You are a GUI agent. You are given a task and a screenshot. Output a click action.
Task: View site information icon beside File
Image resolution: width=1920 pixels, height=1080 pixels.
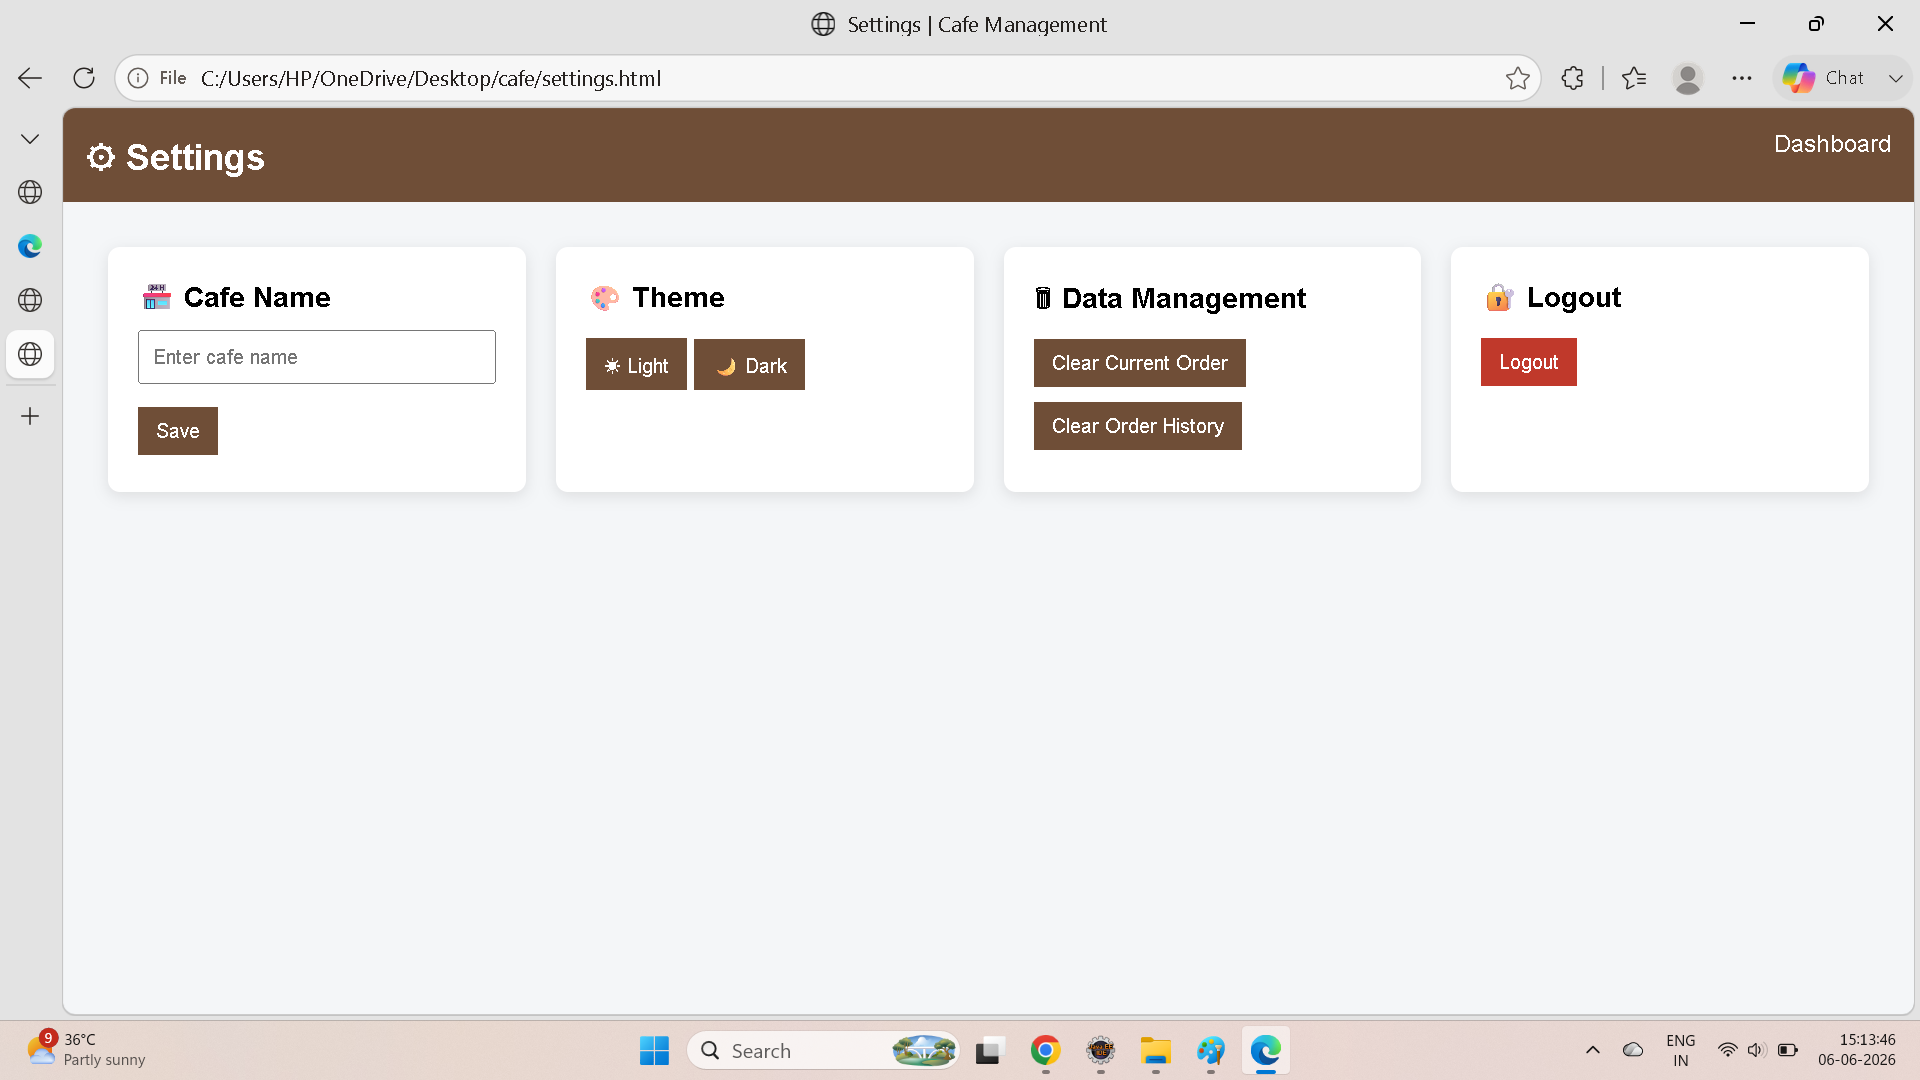(x=138, y=78)
